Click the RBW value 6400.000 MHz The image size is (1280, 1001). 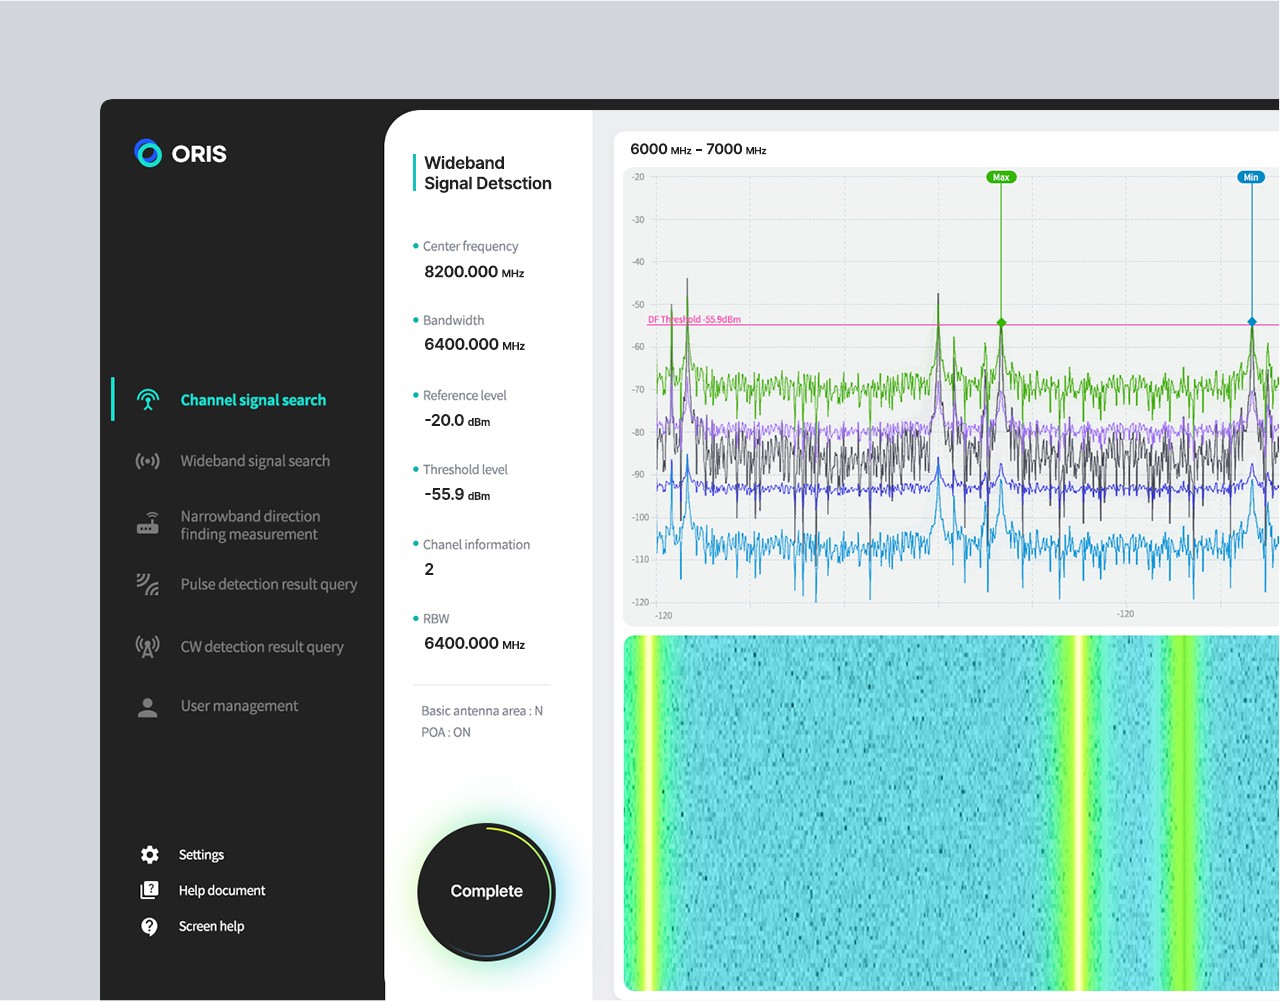pyautogui.click(x=474, y=643)
